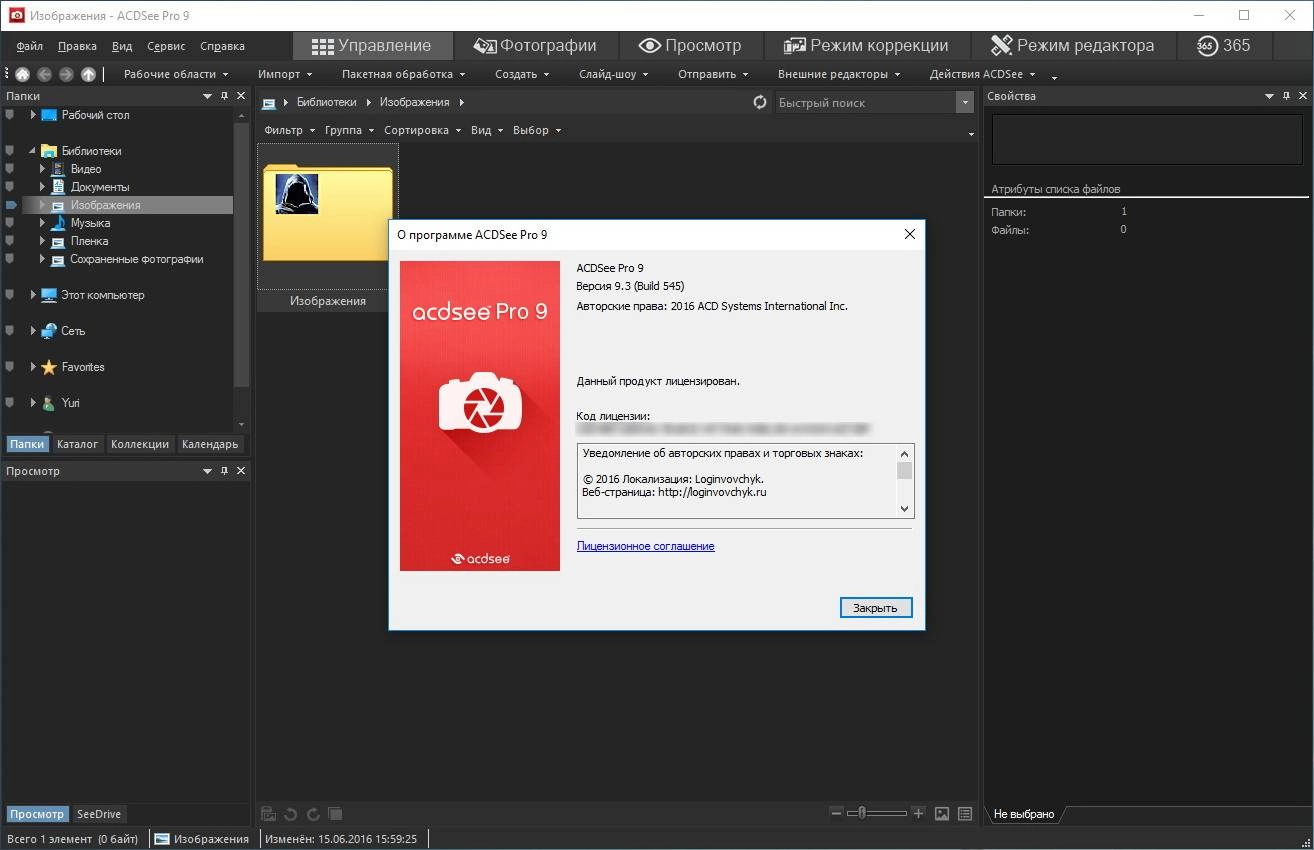The height and width of the screenshot is (850, 1314).
Task: Switch to the SeeDrive tab
Action: (x=99, y=814)
